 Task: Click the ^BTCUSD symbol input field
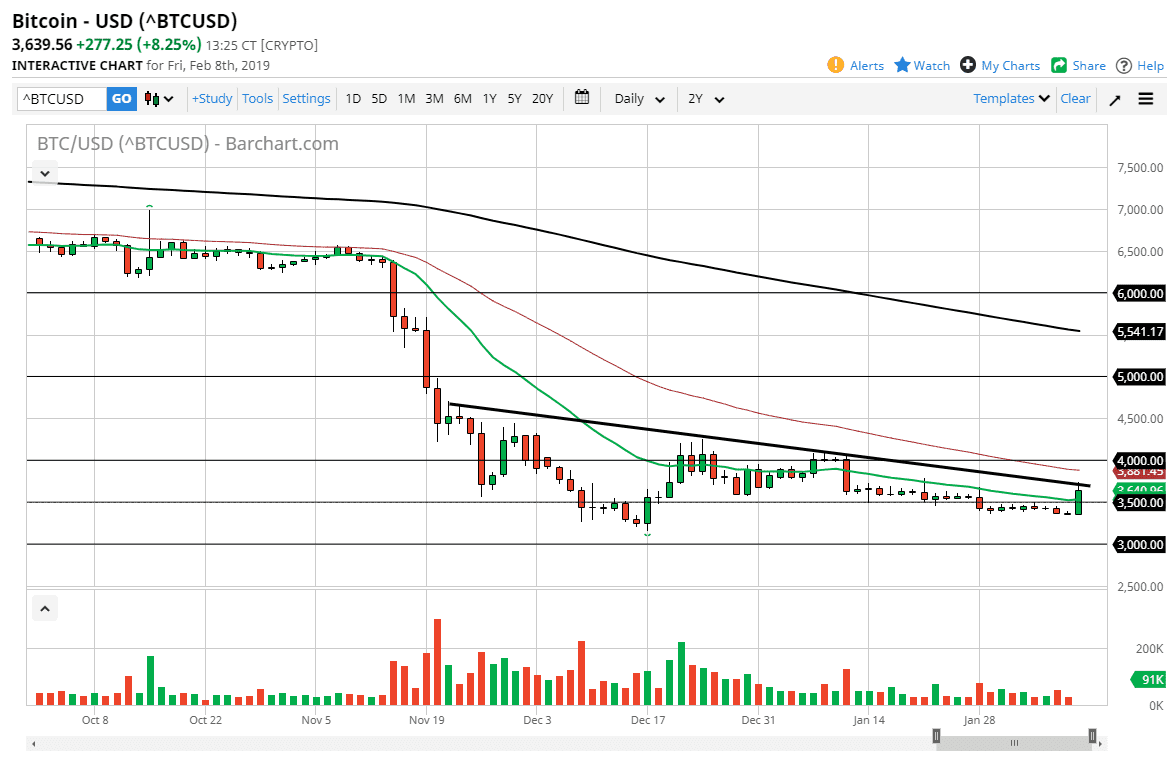[x=62, y=99]
